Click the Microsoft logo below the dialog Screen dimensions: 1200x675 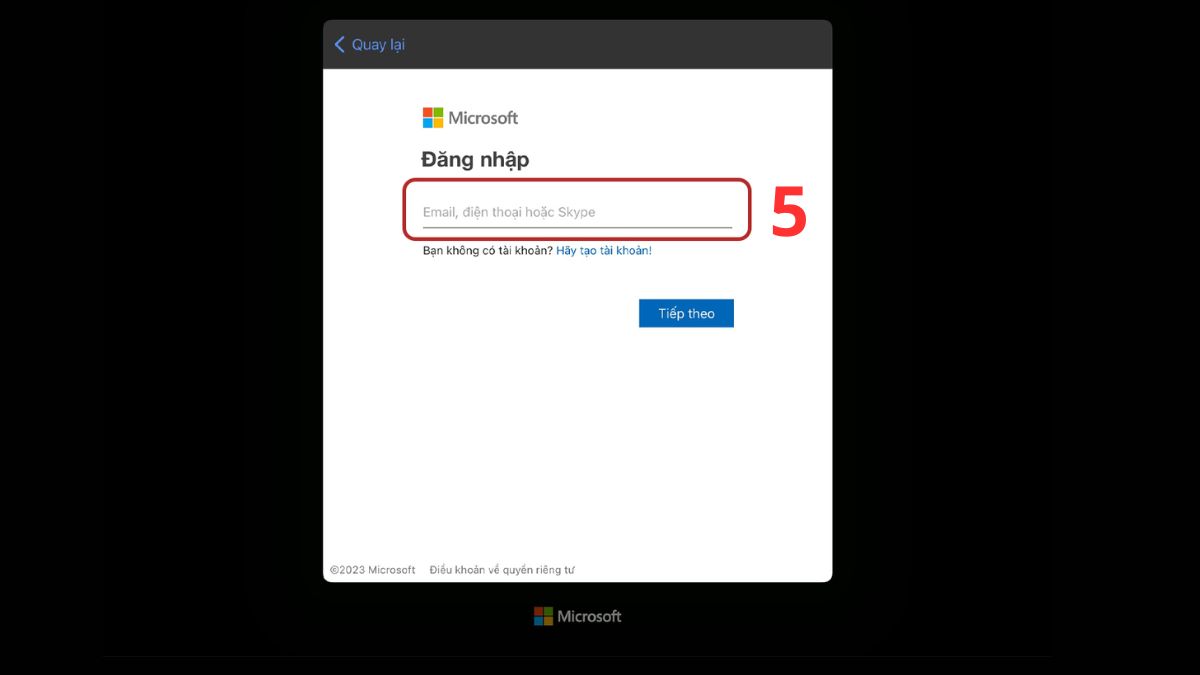click(578, 616)
